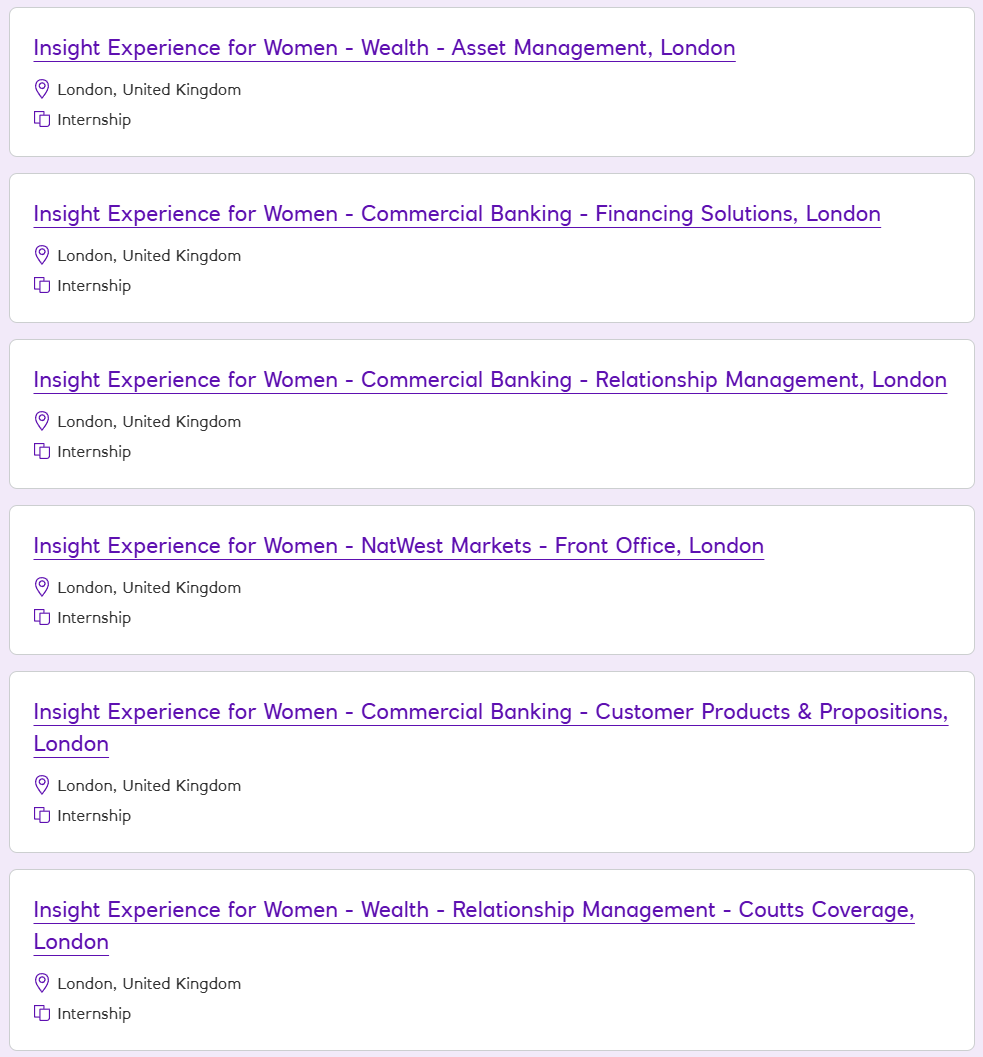
Task: Click London, United Kingdom text in Asset Management card
Action: [x=149, y=89]
